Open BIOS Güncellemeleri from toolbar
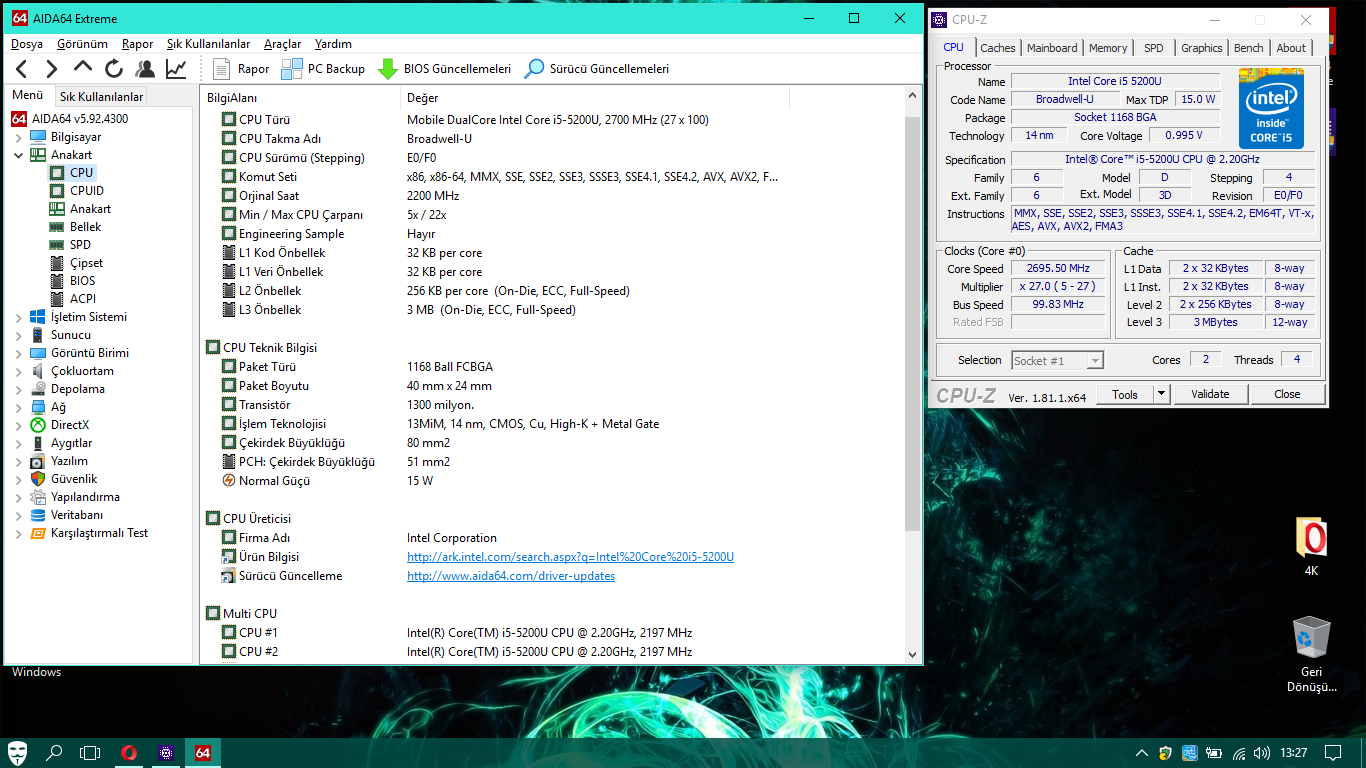The height and width of the screenshot is (768, 1366). 444,69
